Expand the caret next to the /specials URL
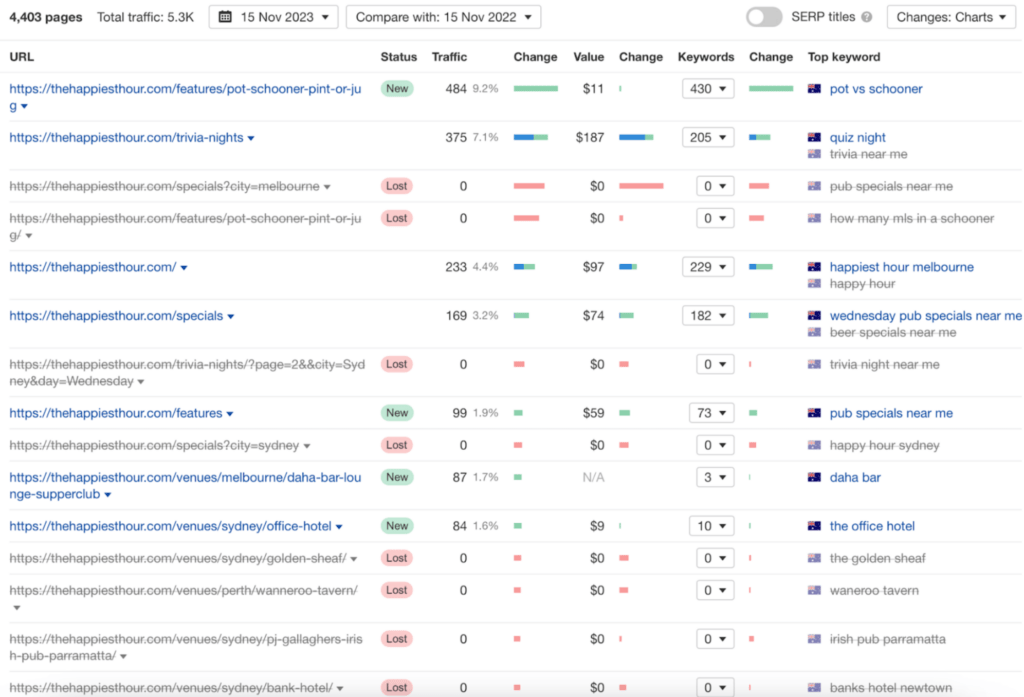This screenshot has width=1024, height=697. coord(231,317)
